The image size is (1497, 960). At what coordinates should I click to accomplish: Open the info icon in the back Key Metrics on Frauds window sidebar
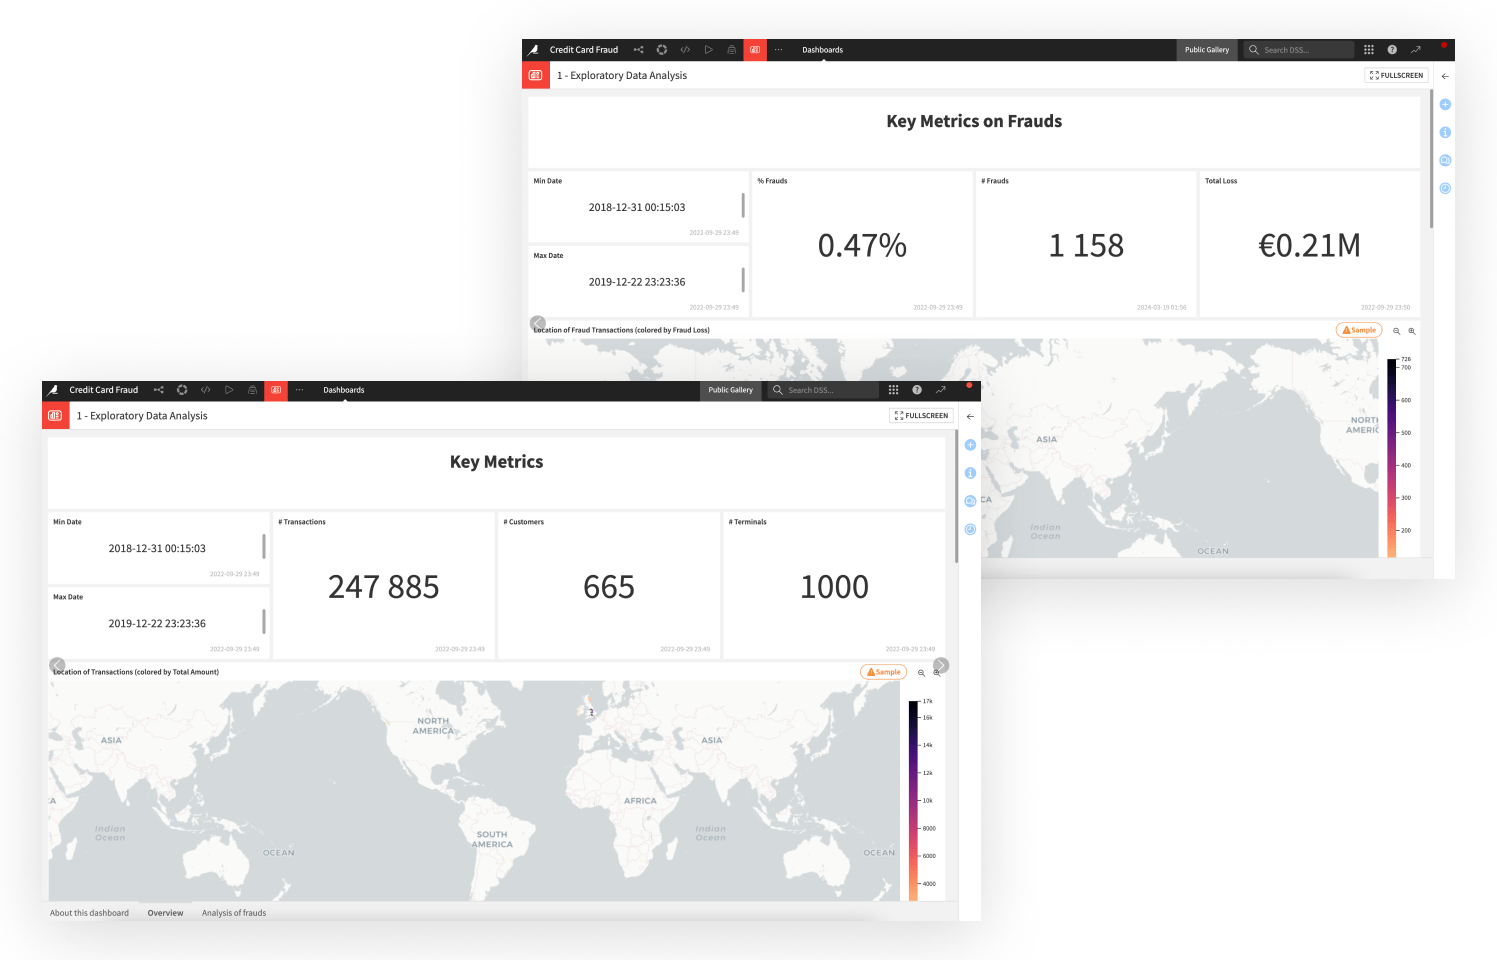[1445, 132]
